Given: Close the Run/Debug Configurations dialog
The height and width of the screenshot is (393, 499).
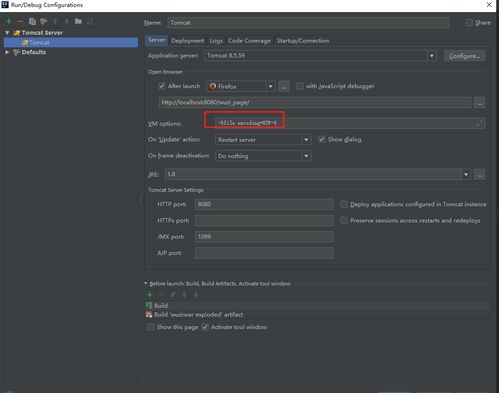Looking at the screenshot, I should 489,5.
